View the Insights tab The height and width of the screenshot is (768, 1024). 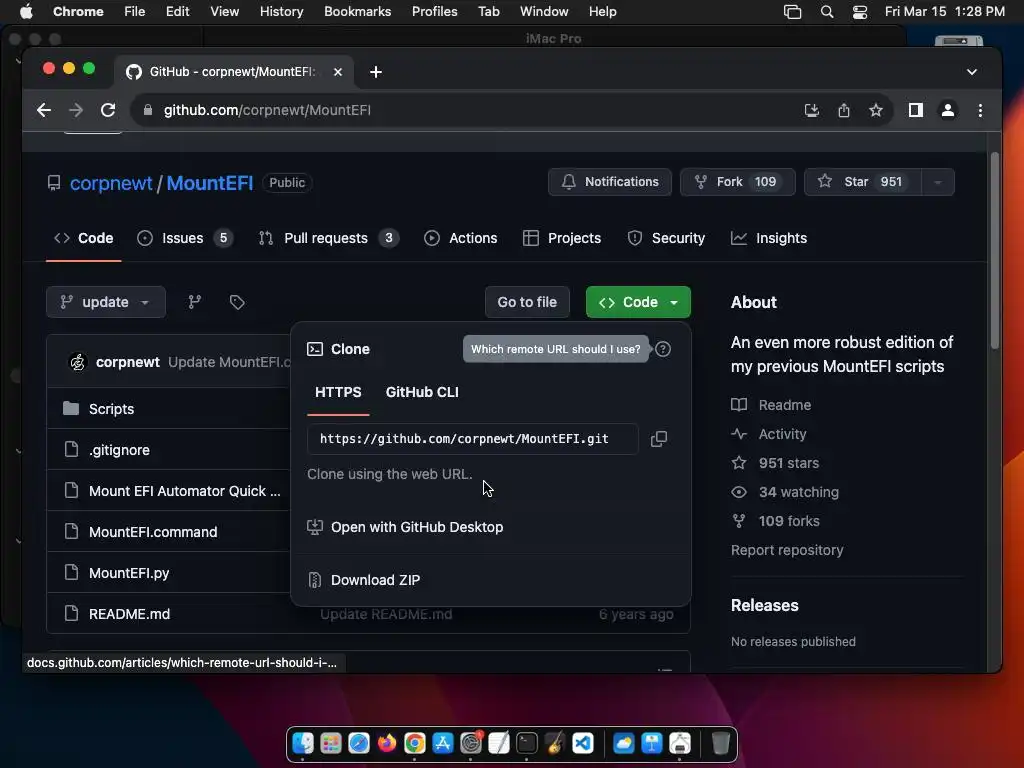(x=769, y=238)
